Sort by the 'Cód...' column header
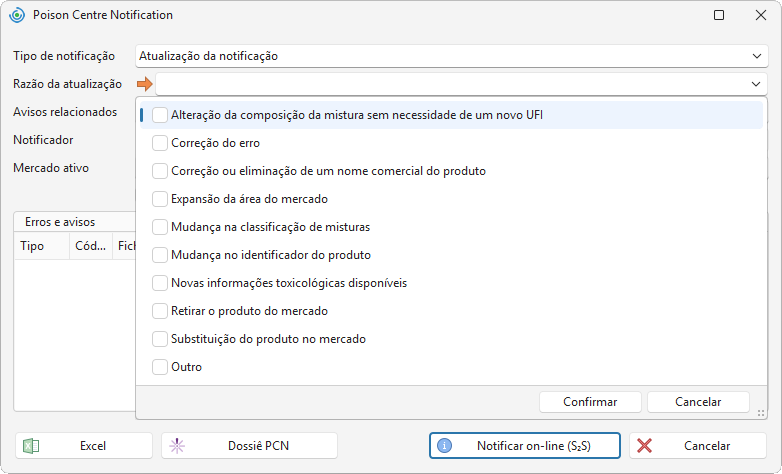Screen dimensions: 782x474 91,246
